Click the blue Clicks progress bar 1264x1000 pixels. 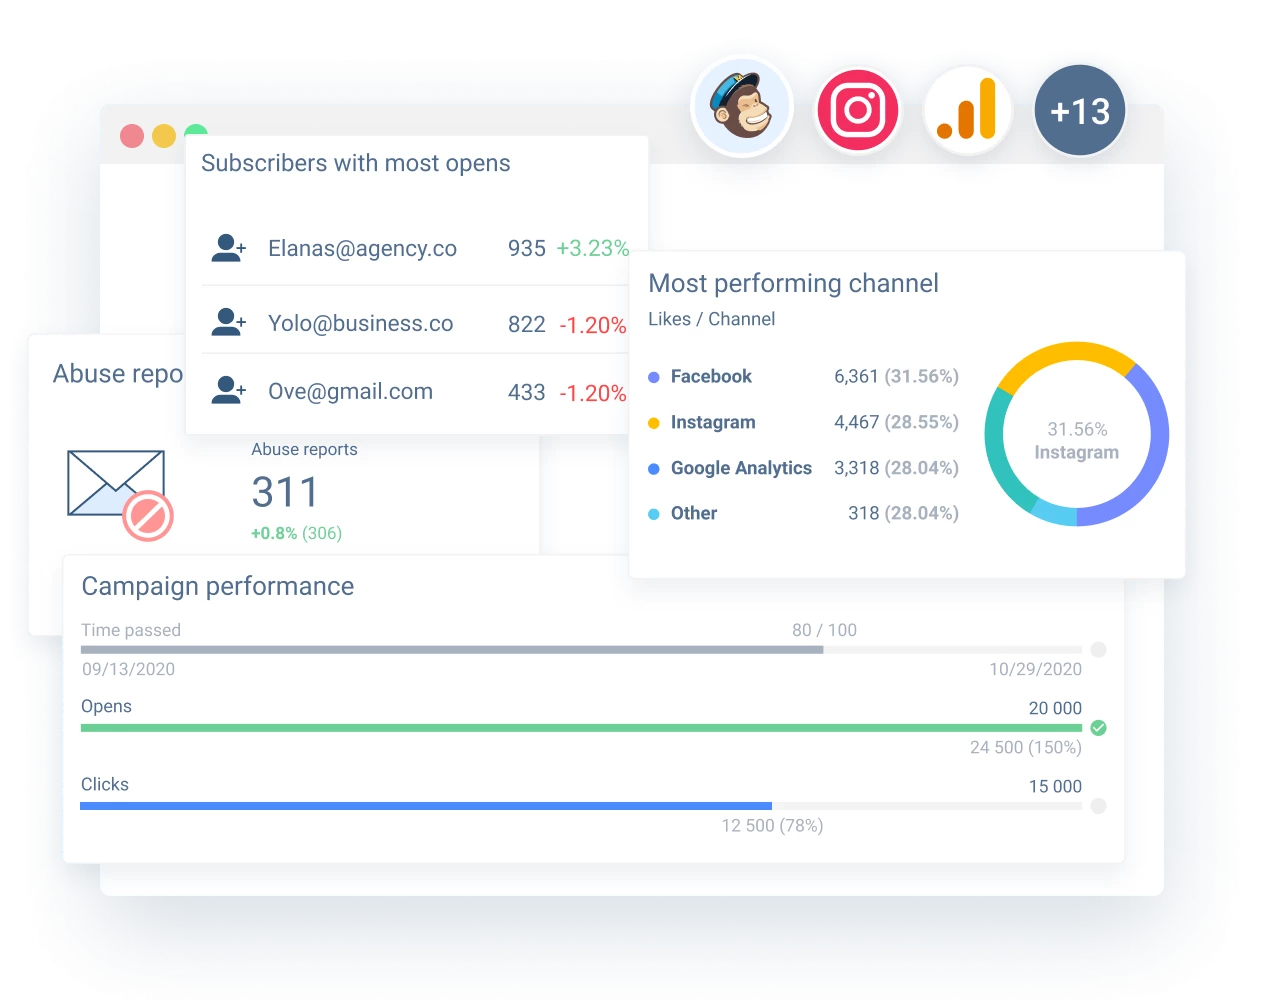425,806
